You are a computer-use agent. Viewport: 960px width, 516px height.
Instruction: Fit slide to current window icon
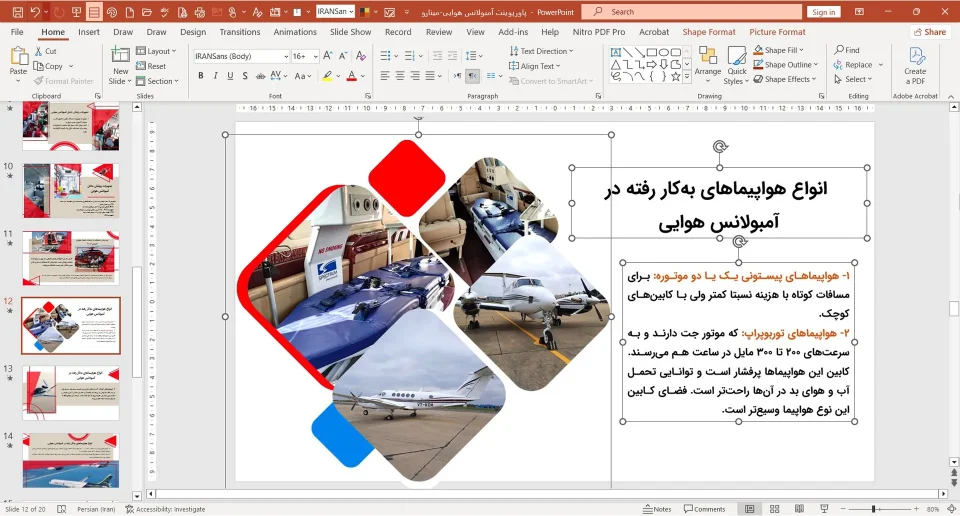pos(951,509)
